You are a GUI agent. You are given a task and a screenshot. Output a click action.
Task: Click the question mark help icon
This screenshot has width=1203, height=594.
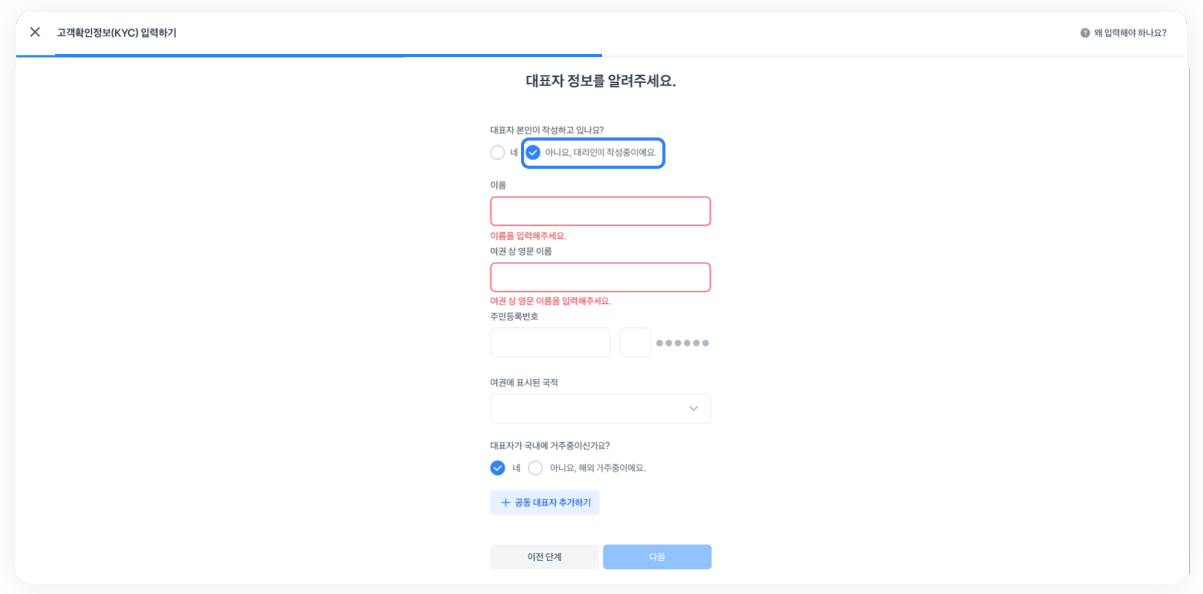[x=1085, y=33]
